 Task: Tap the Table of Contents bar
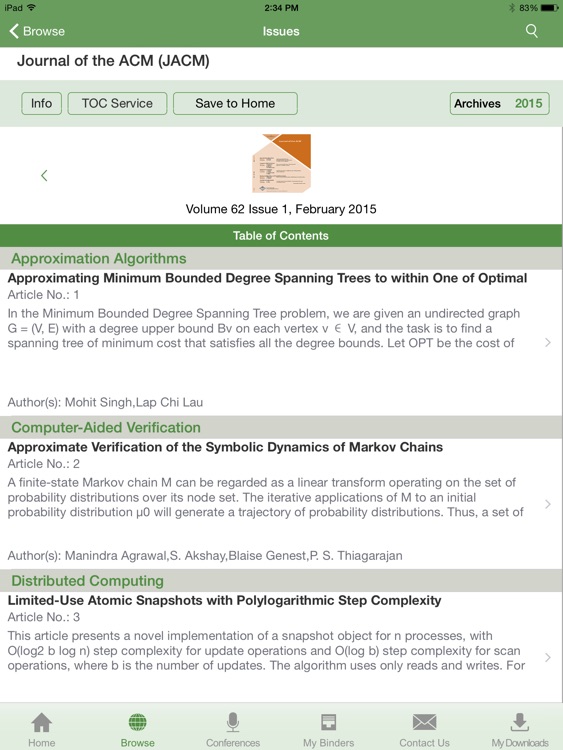coord(281,235)
